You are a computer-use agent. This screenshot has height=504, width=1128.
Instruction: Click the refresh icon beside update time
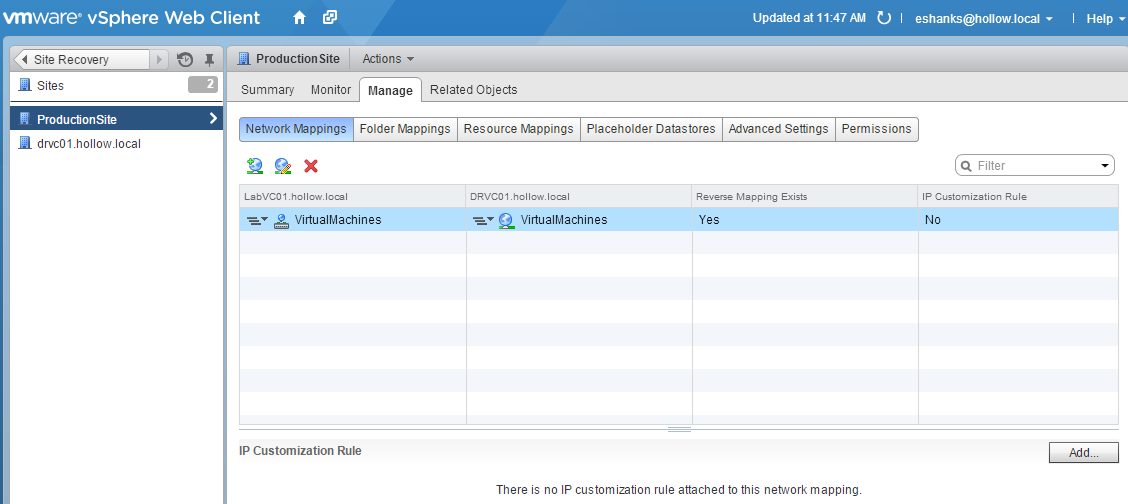pos(883,18)
